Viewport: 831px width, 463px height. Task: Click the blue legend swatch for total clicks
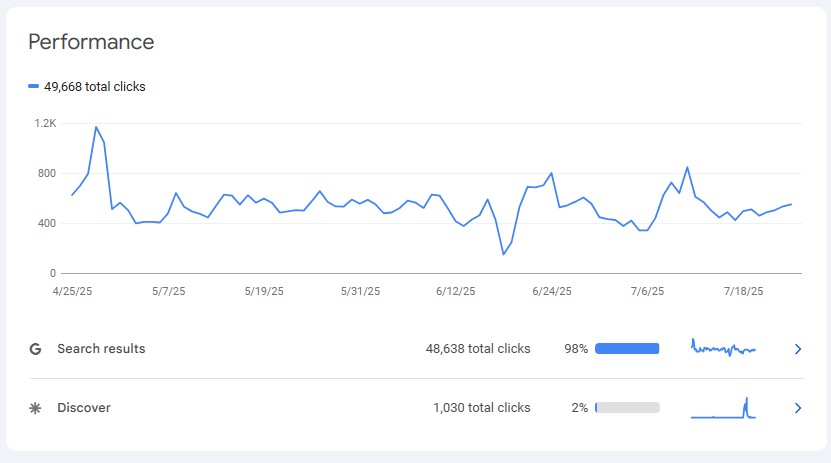pyautogui.click(x=33, y=87)
